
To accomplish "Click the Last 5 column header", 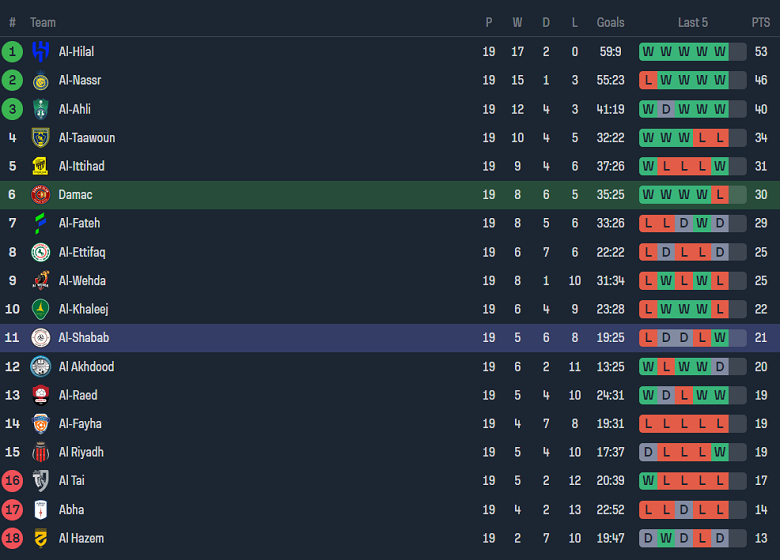I will (x=693, y=22).
